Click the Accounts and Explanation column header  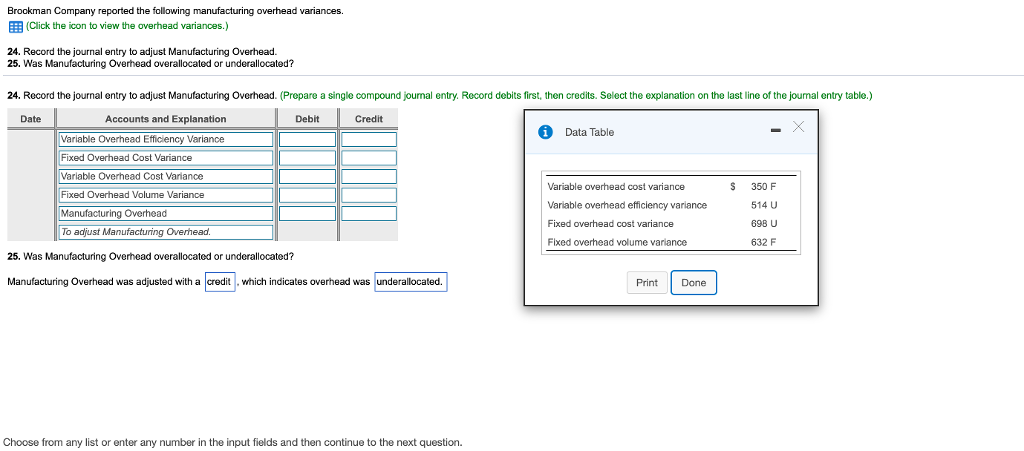[166, 119]
